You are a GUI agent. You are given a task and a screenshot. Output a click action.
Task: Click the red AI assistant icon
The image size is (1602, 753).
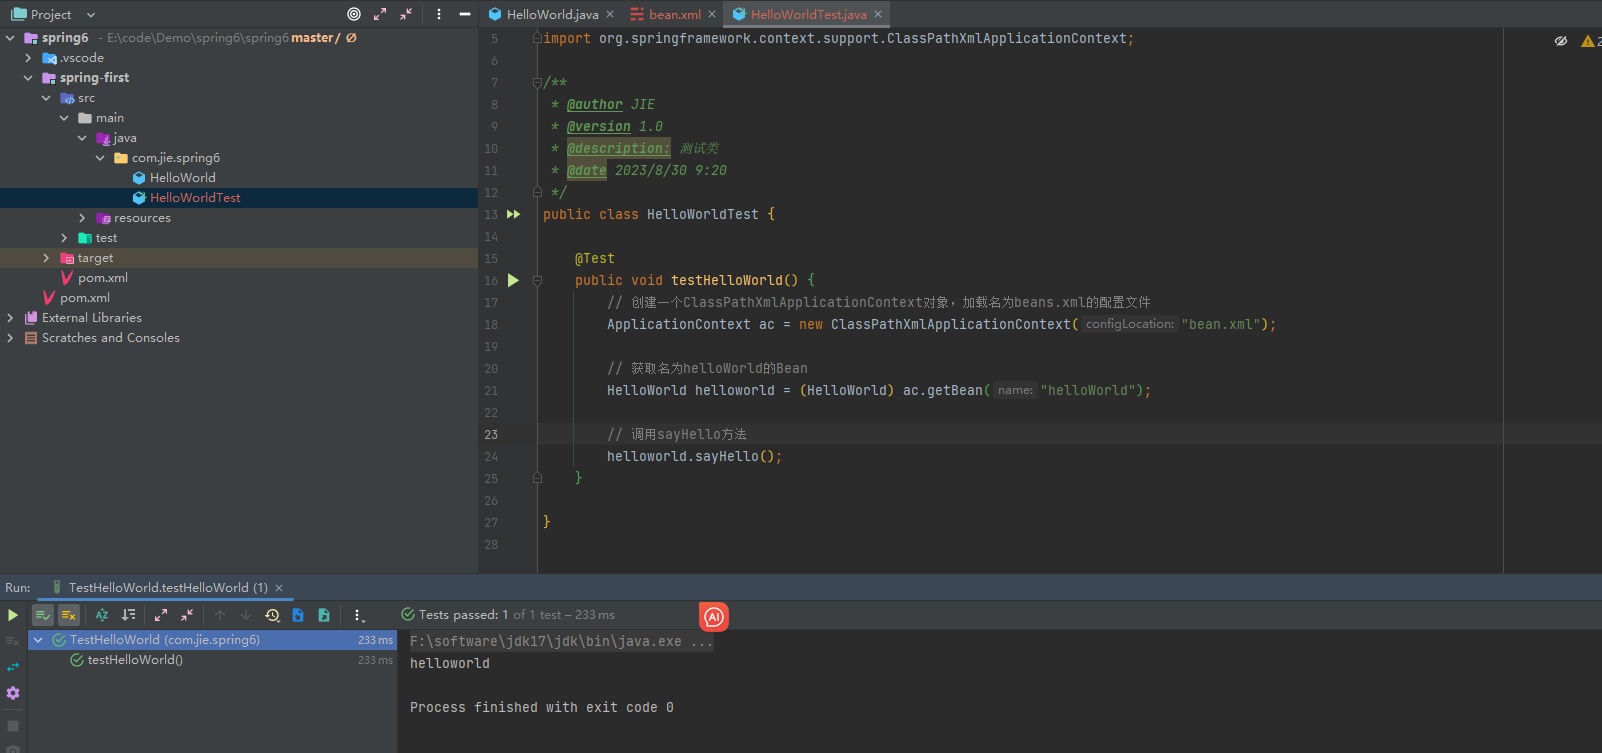click(714, 617)
